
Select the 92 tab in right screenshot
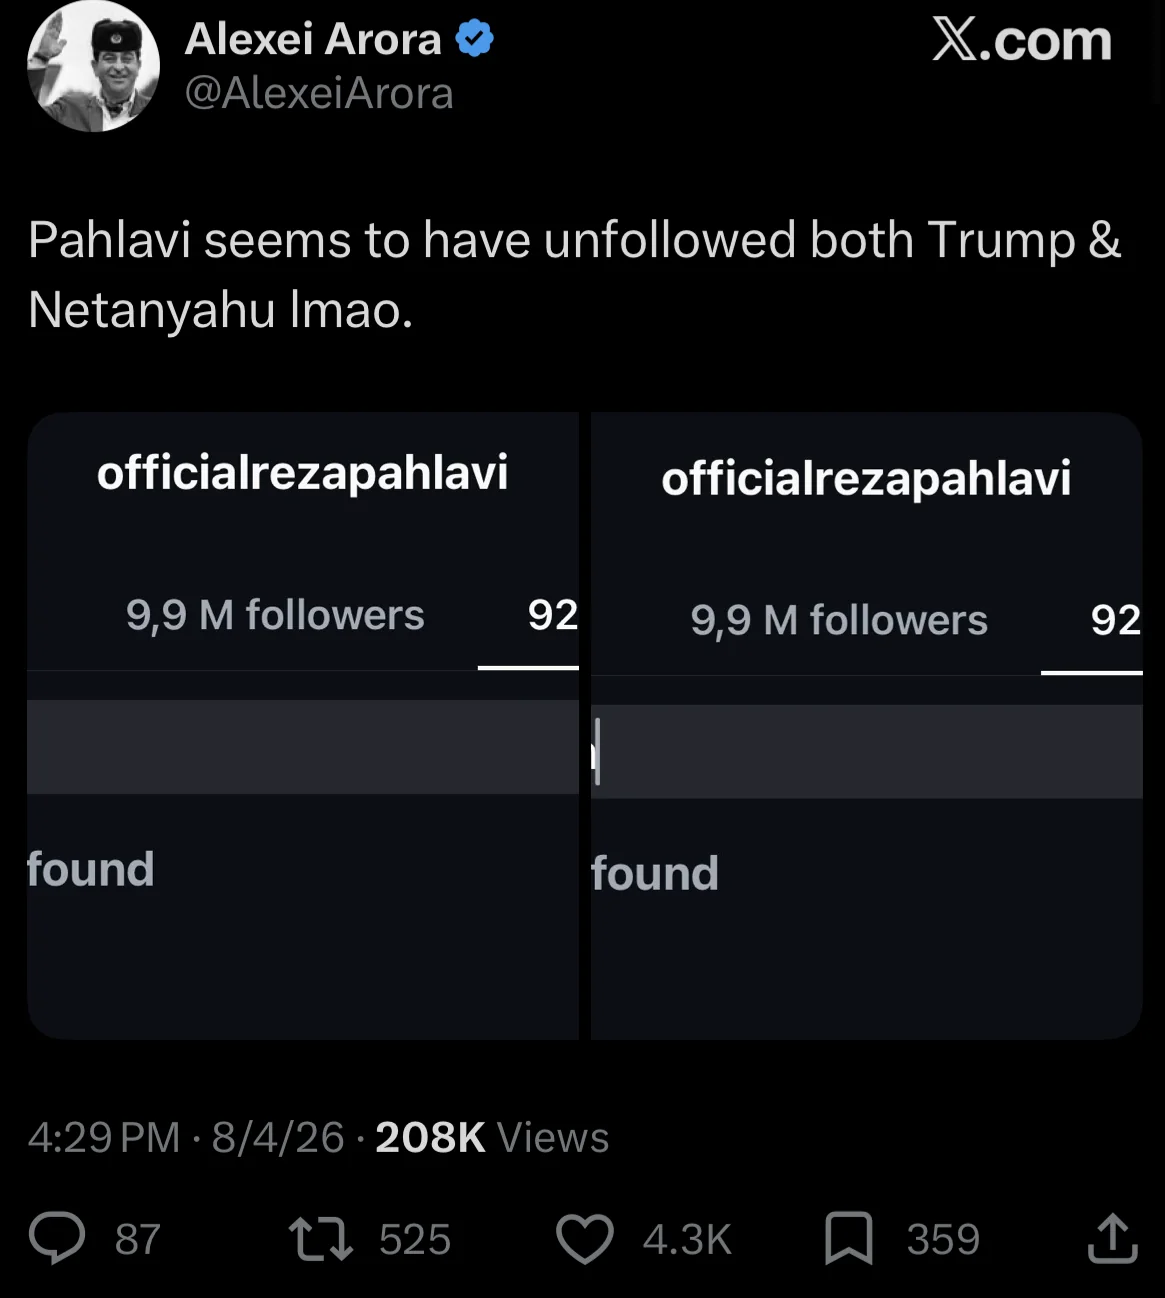coord(1115,620)
